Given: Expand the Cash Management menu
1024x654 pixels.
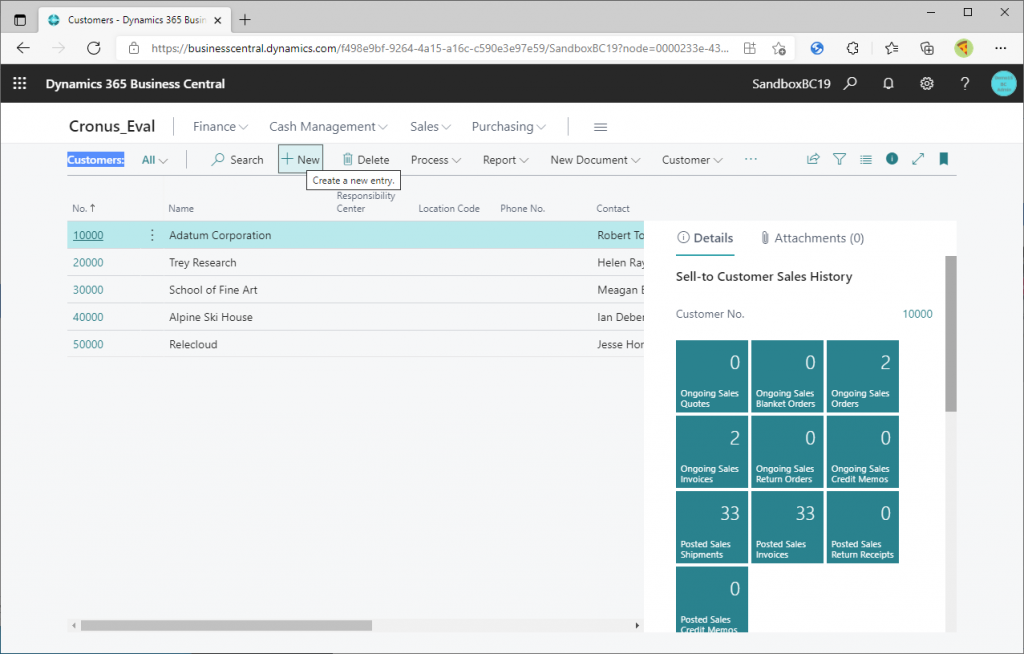Looking at the screenshot, I should (x=328, y=127).
